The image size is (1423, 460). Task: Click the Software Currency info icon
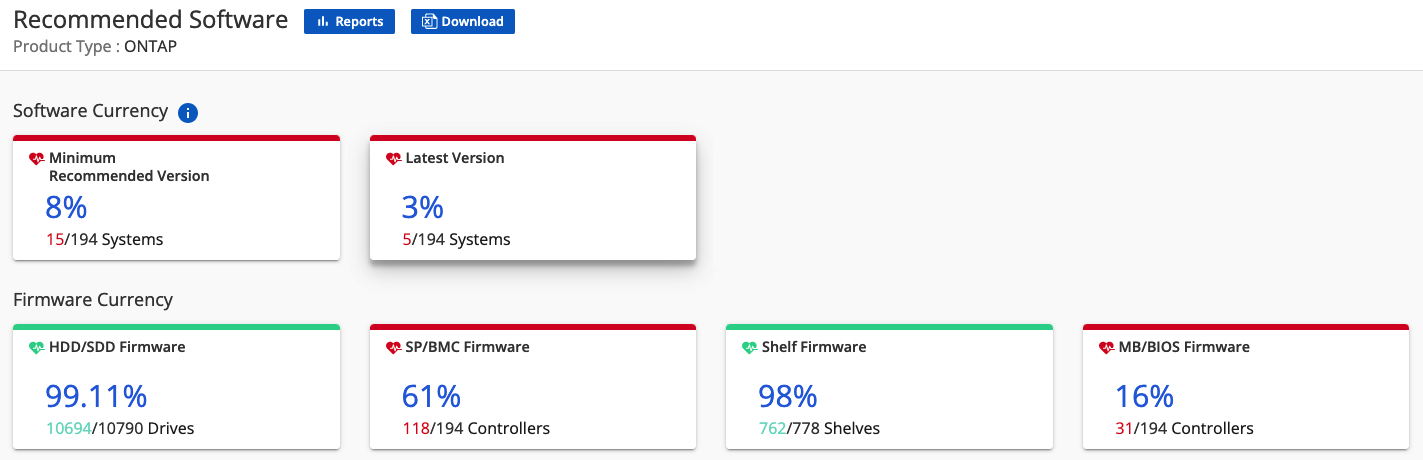point(188,113)
